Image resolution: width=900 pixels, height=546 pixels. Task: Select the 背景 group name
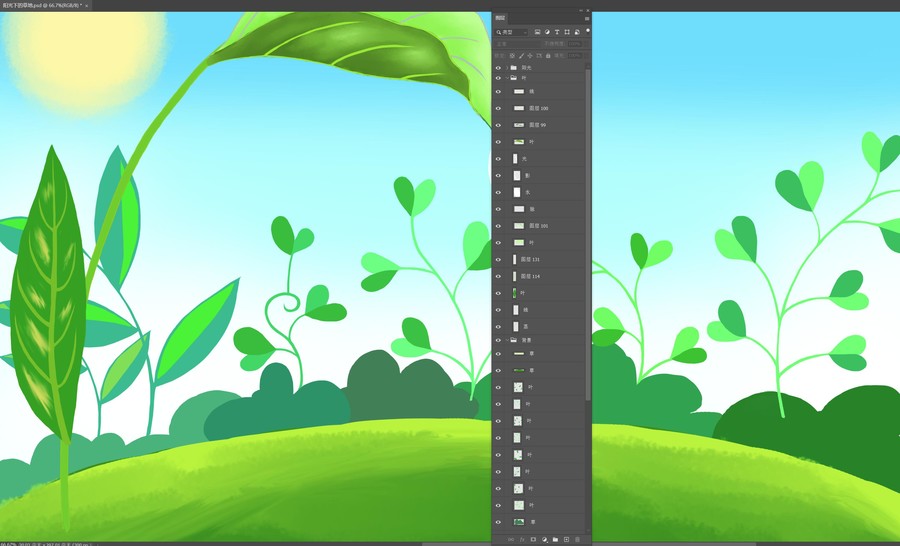(x=526, y=340)
